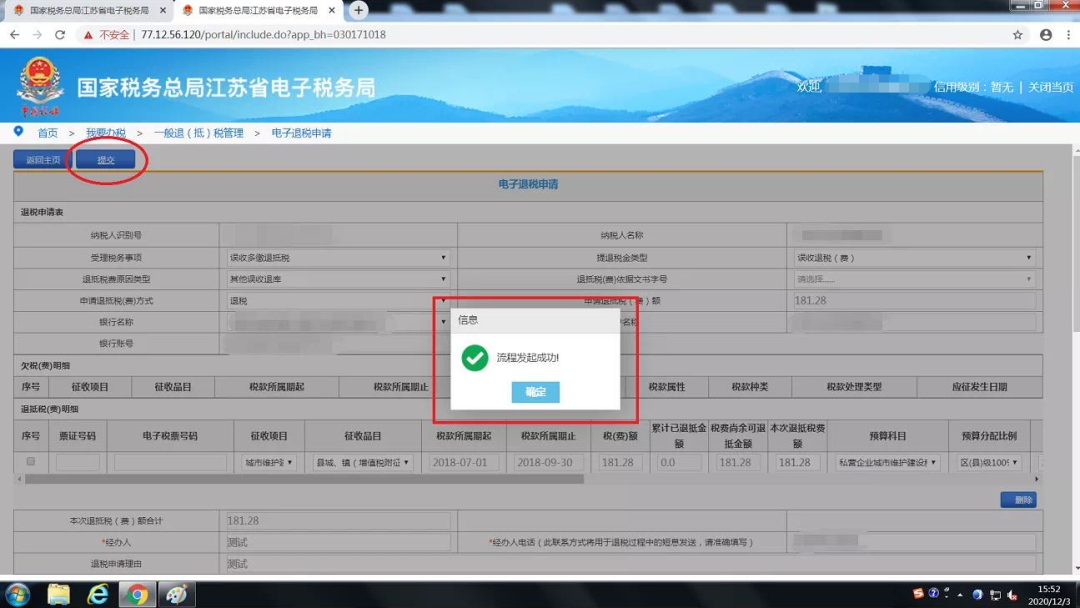
Task: Click the 删除 button below the table
Action: point(1018,500)
